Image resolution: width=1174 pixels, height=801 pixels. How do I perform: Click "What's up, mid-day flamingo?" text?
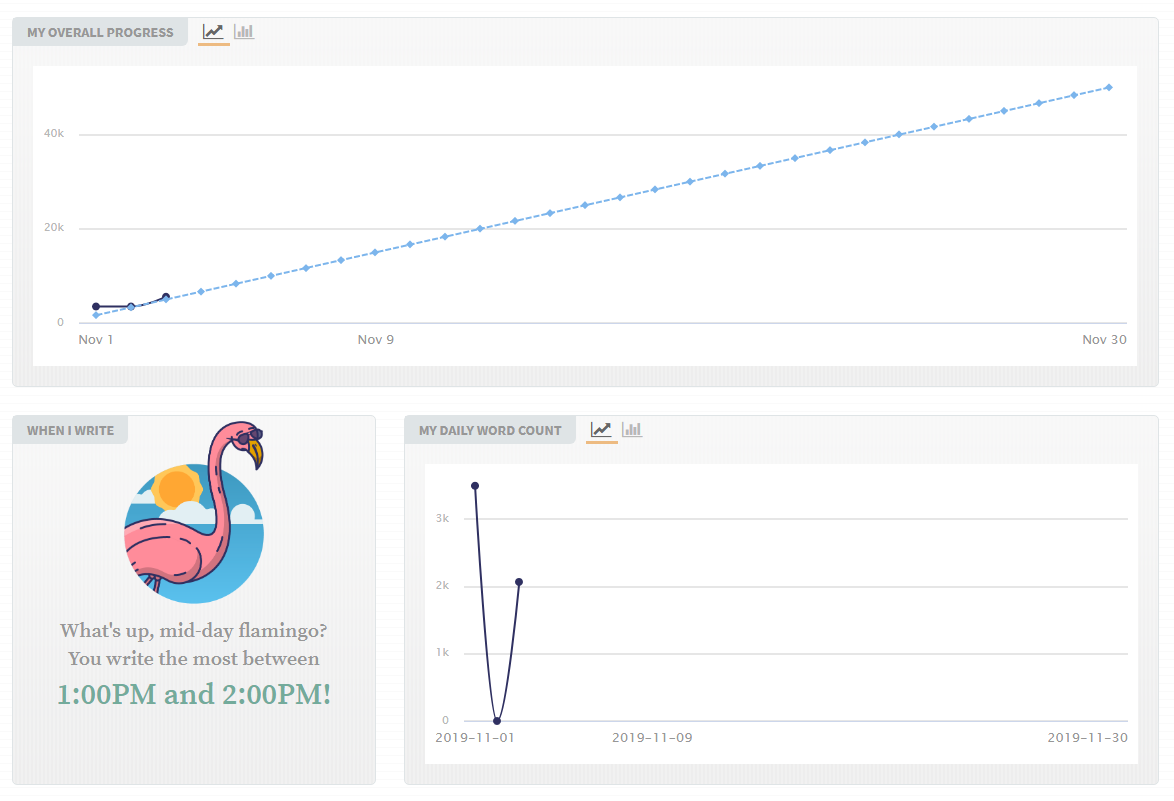pos(194,630)
